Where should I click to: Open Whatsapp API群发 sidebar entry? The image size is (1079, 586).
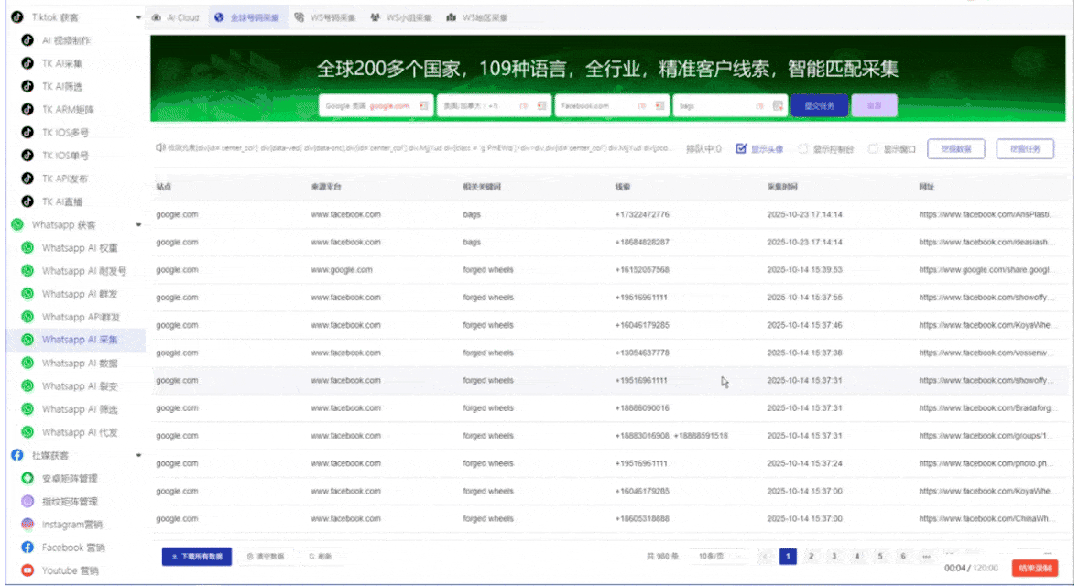81,317
